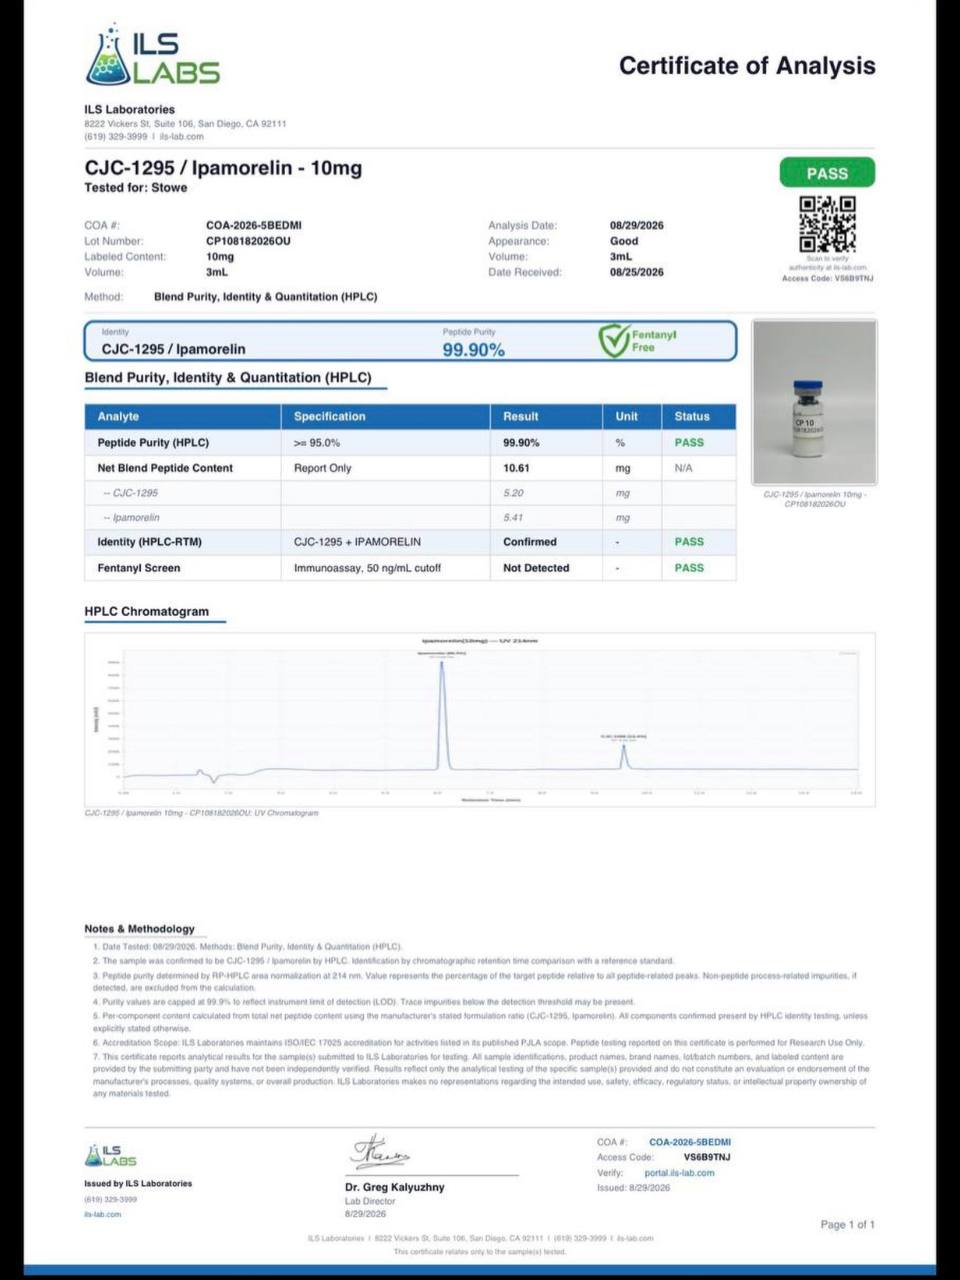Click the 'Notes & Methodology' heading

coord(140,929)
